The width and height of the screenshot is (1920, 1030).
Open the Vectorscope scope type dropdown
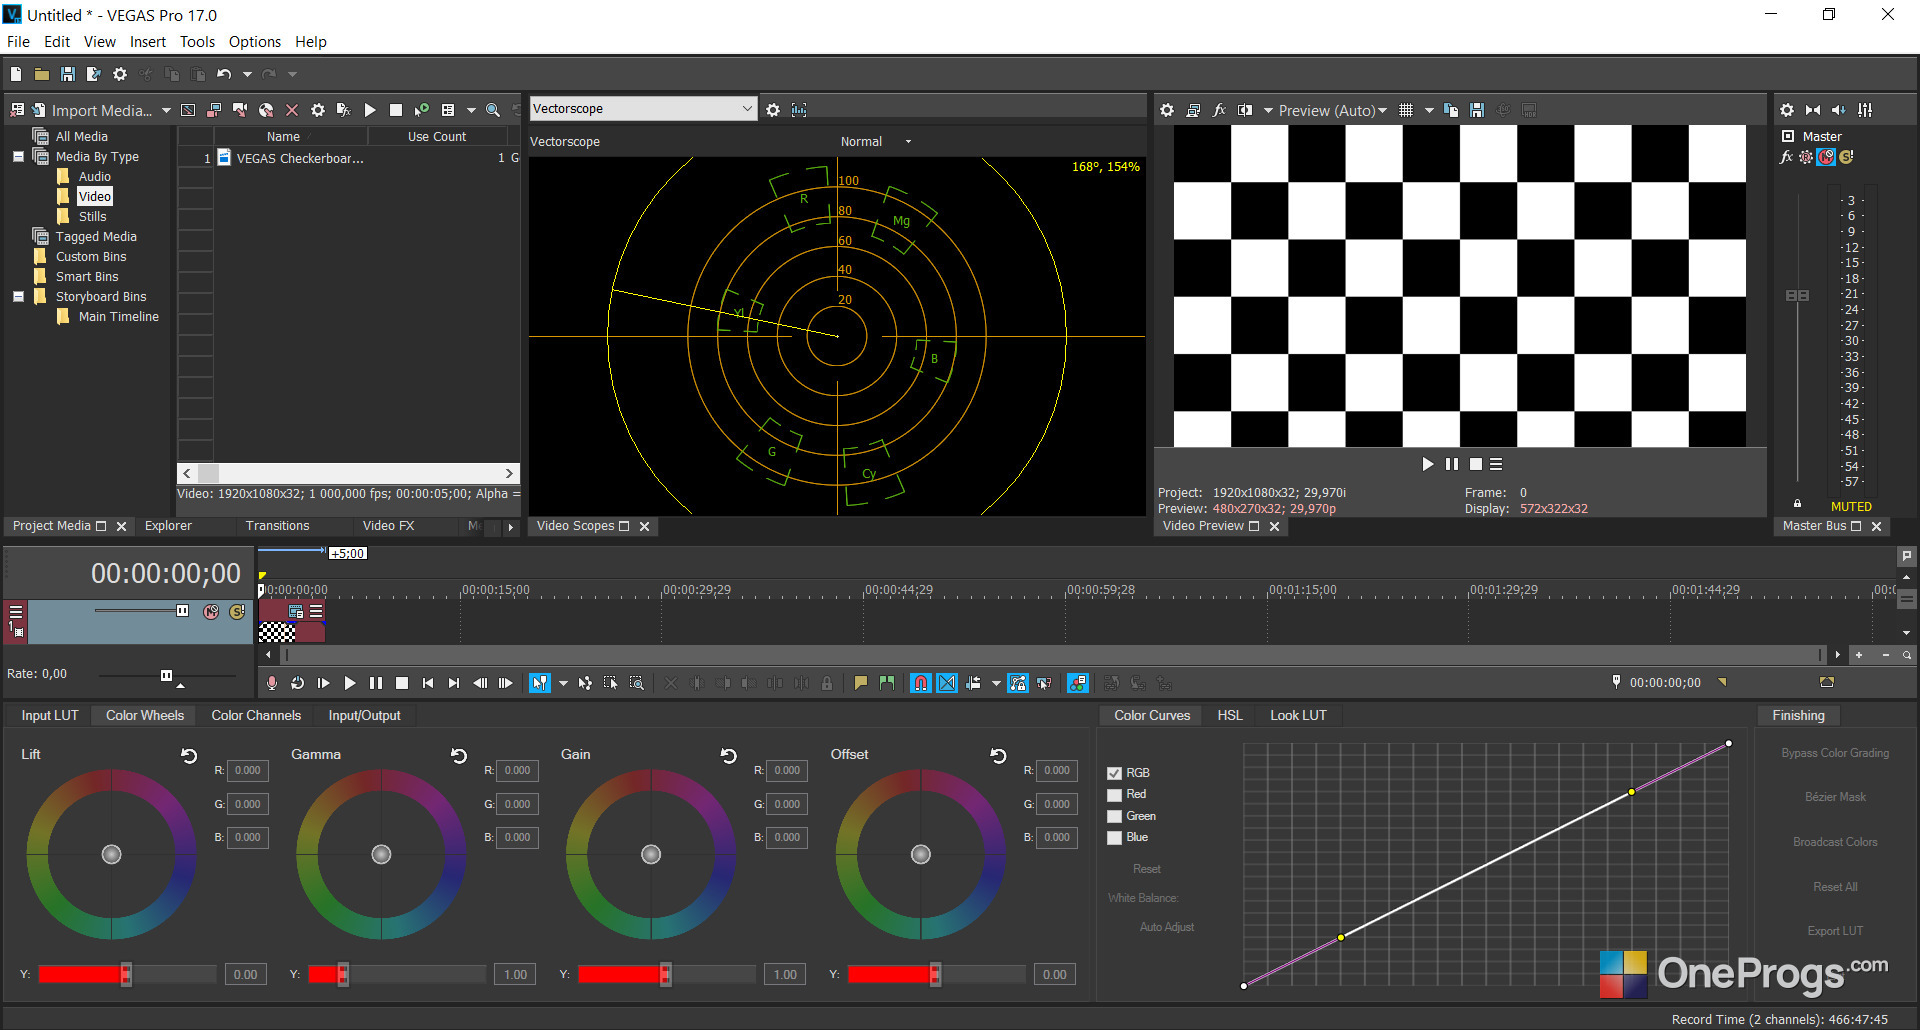(642, 109)
